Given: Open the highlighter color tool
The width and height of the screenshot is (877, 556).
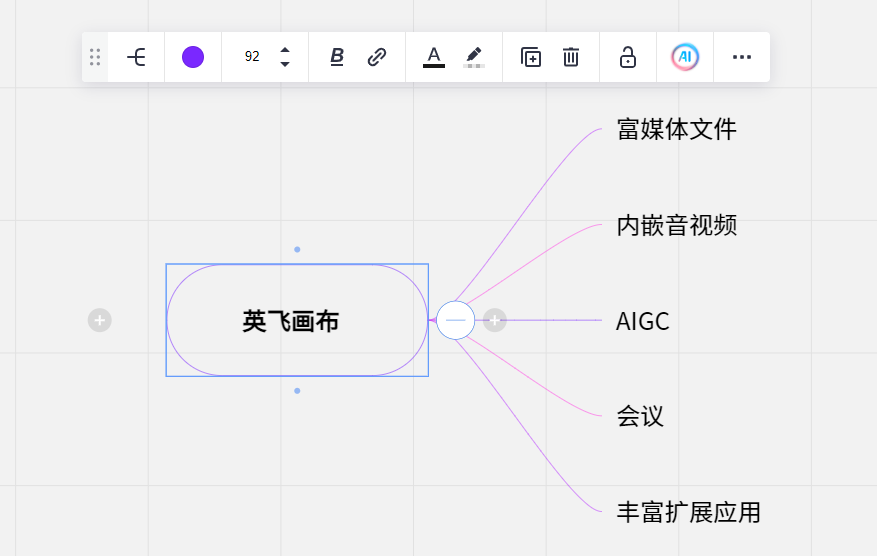Looking at the screenshot, I should [x=474, y=57].
